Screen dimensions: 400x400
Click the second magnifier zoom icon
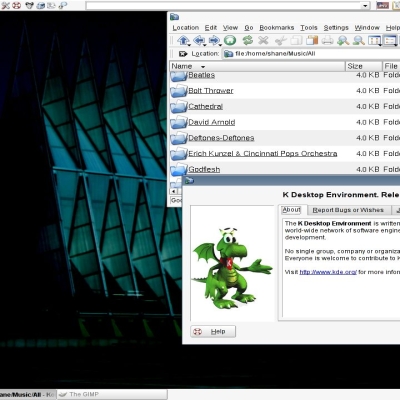tap(359, 41)
